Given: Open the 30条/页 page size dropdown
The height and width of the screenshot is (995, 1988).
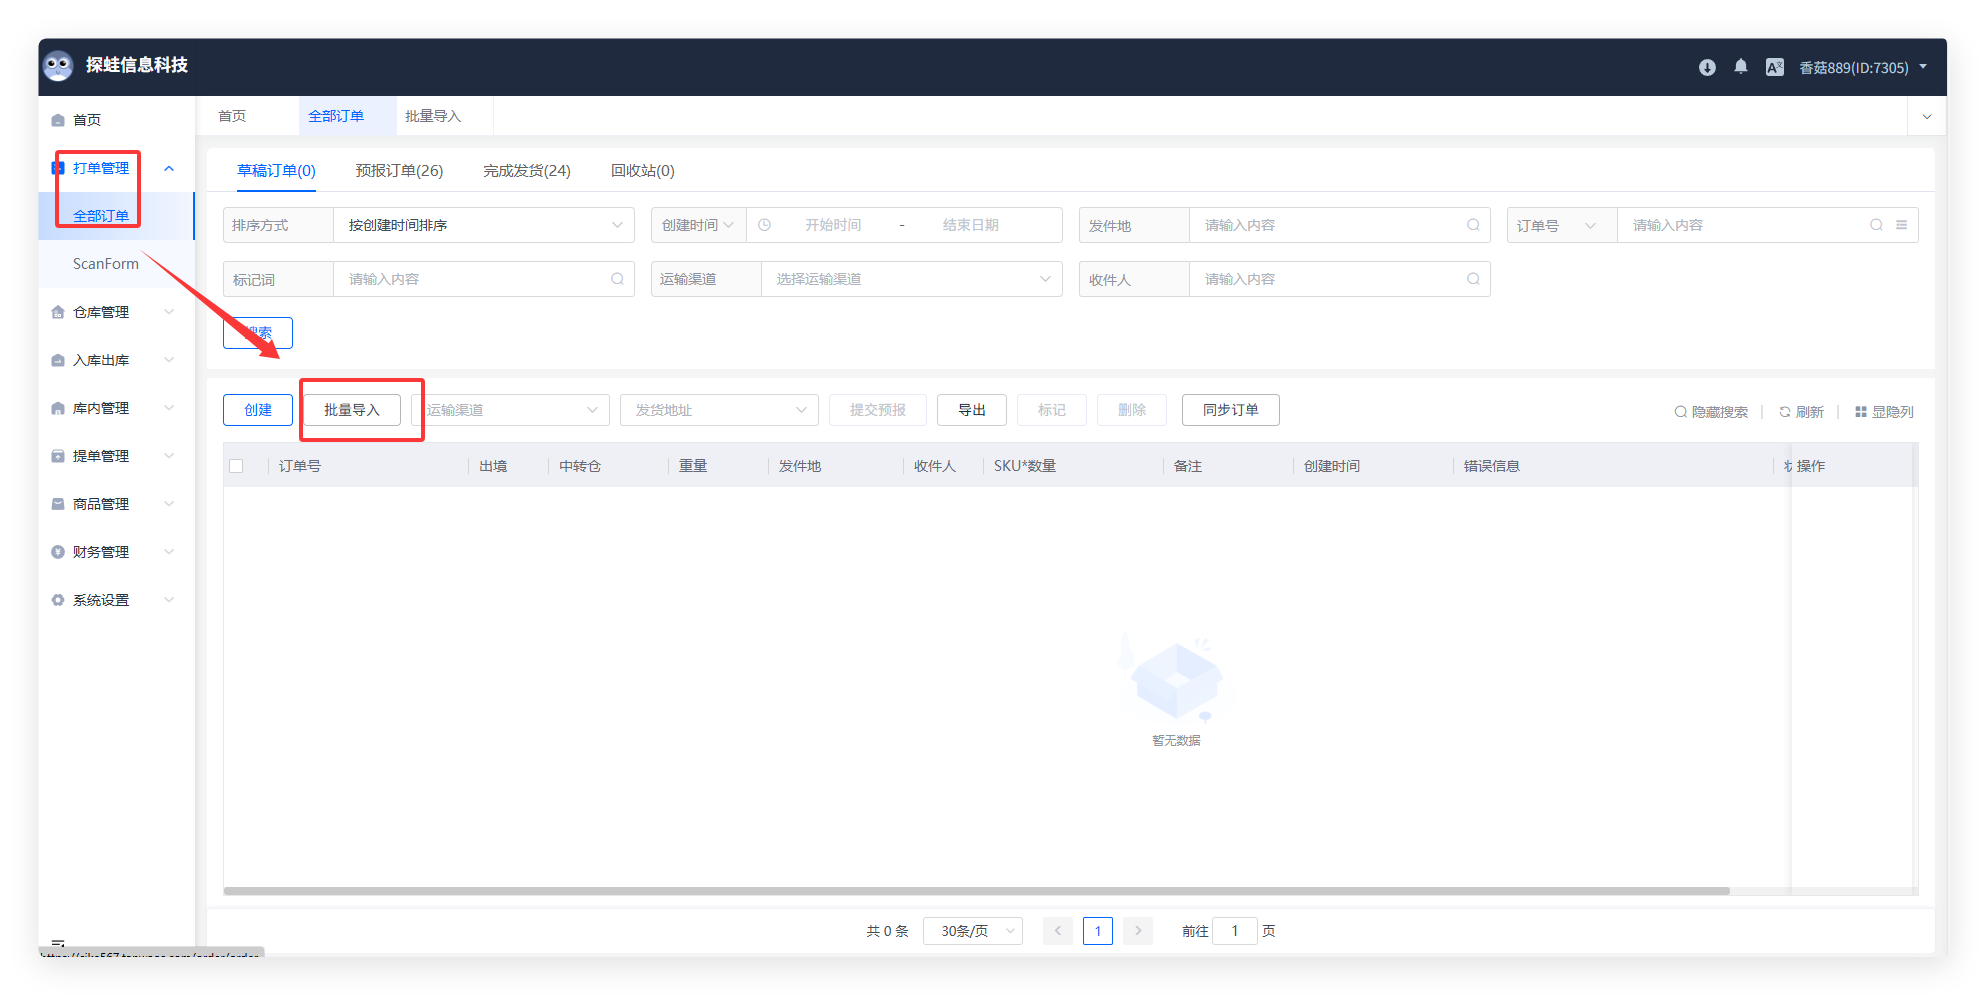Looking at the screenshot, I should coord(972,931).
